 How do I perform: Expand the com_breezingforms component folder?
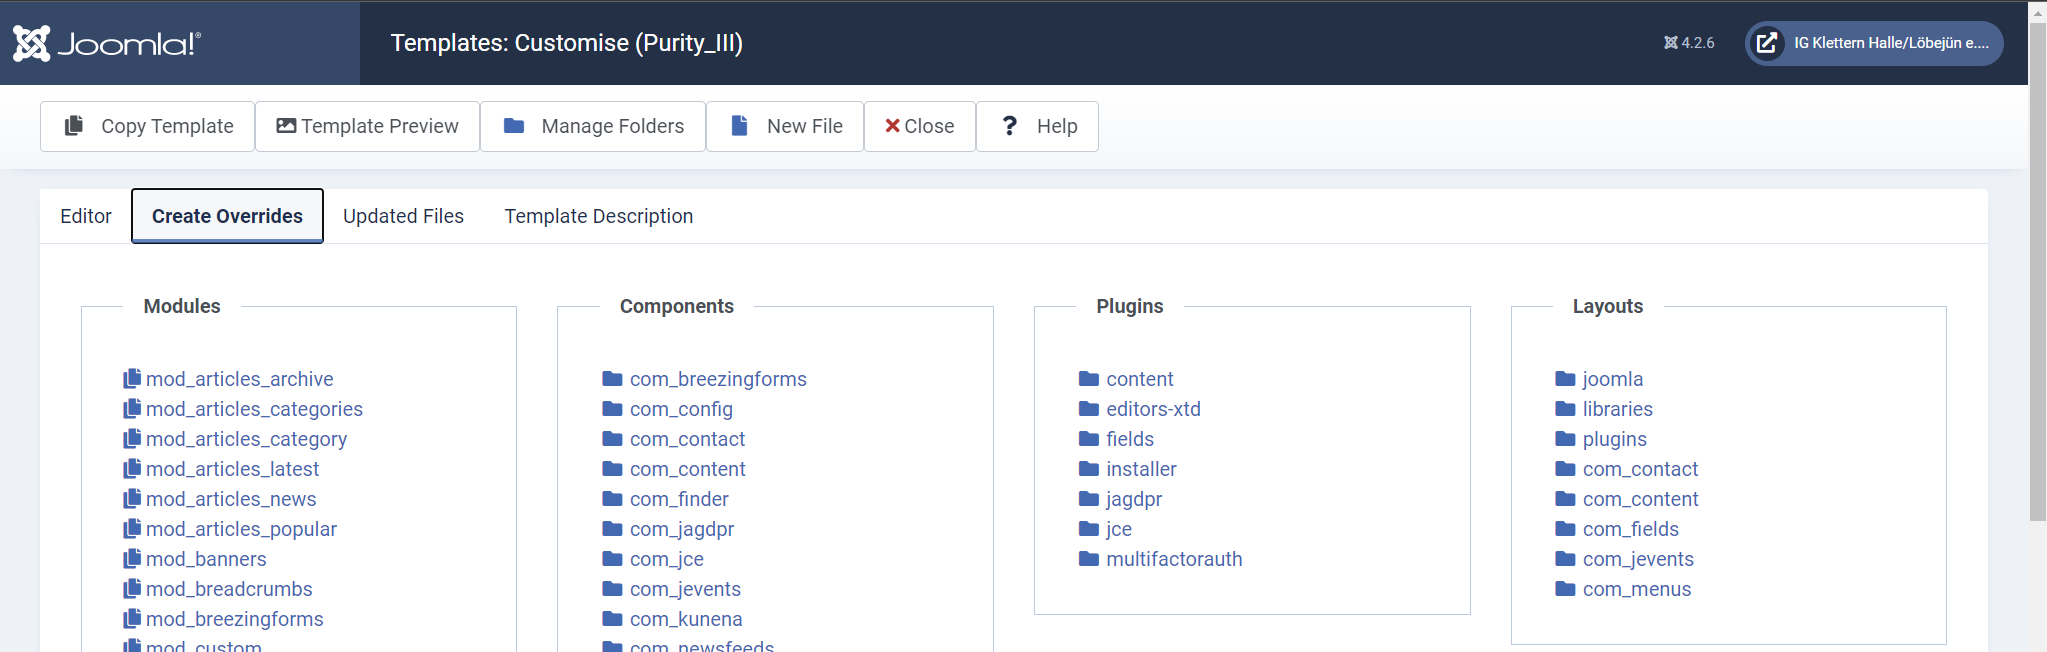717,379
